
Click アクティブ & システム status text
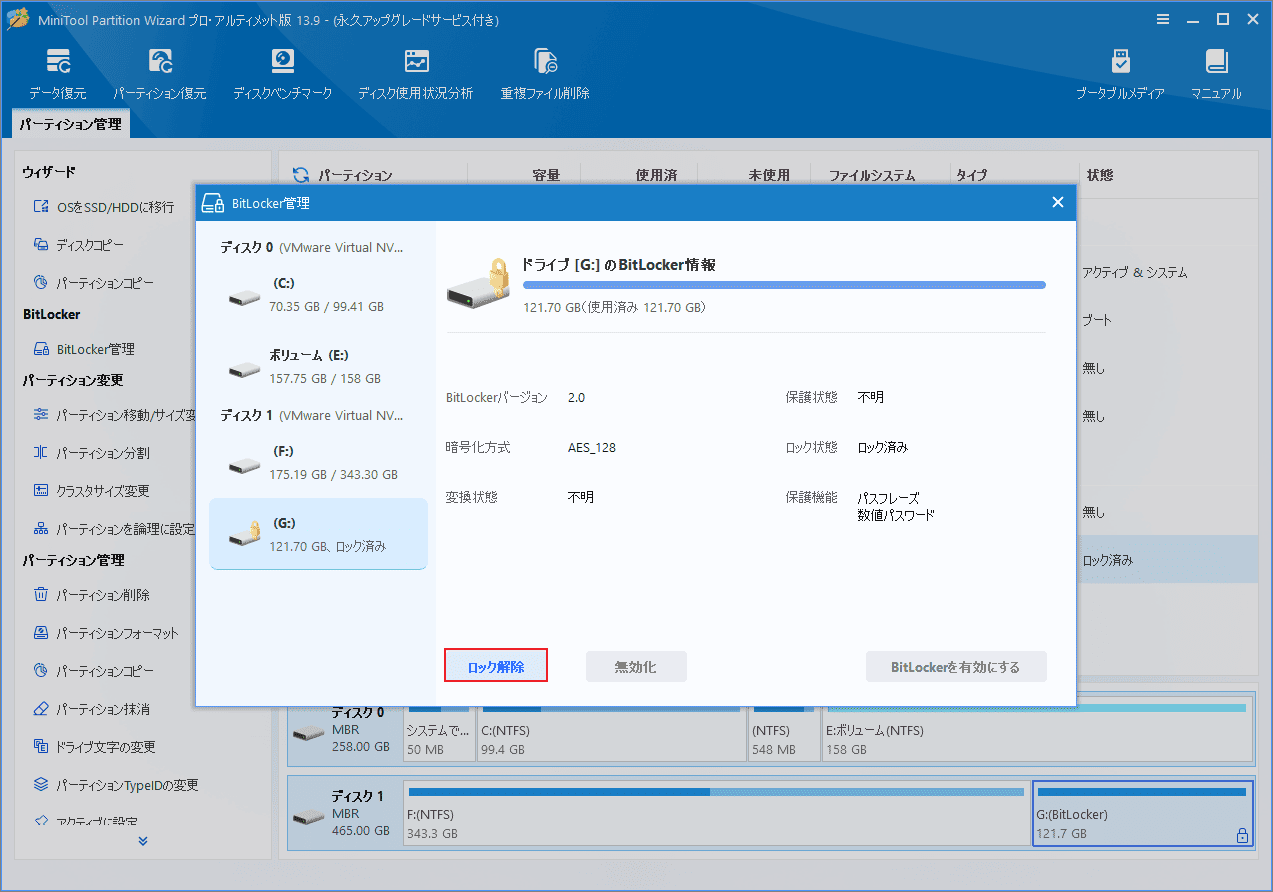tap(1135, 273)
